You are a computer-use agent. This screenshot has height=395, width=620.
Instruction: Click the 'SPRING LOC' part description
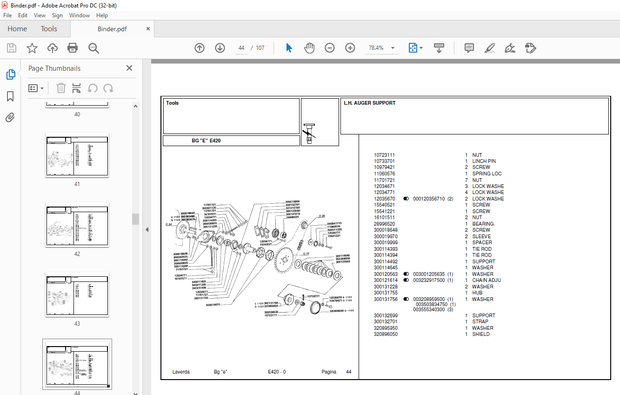click(487, 174)
